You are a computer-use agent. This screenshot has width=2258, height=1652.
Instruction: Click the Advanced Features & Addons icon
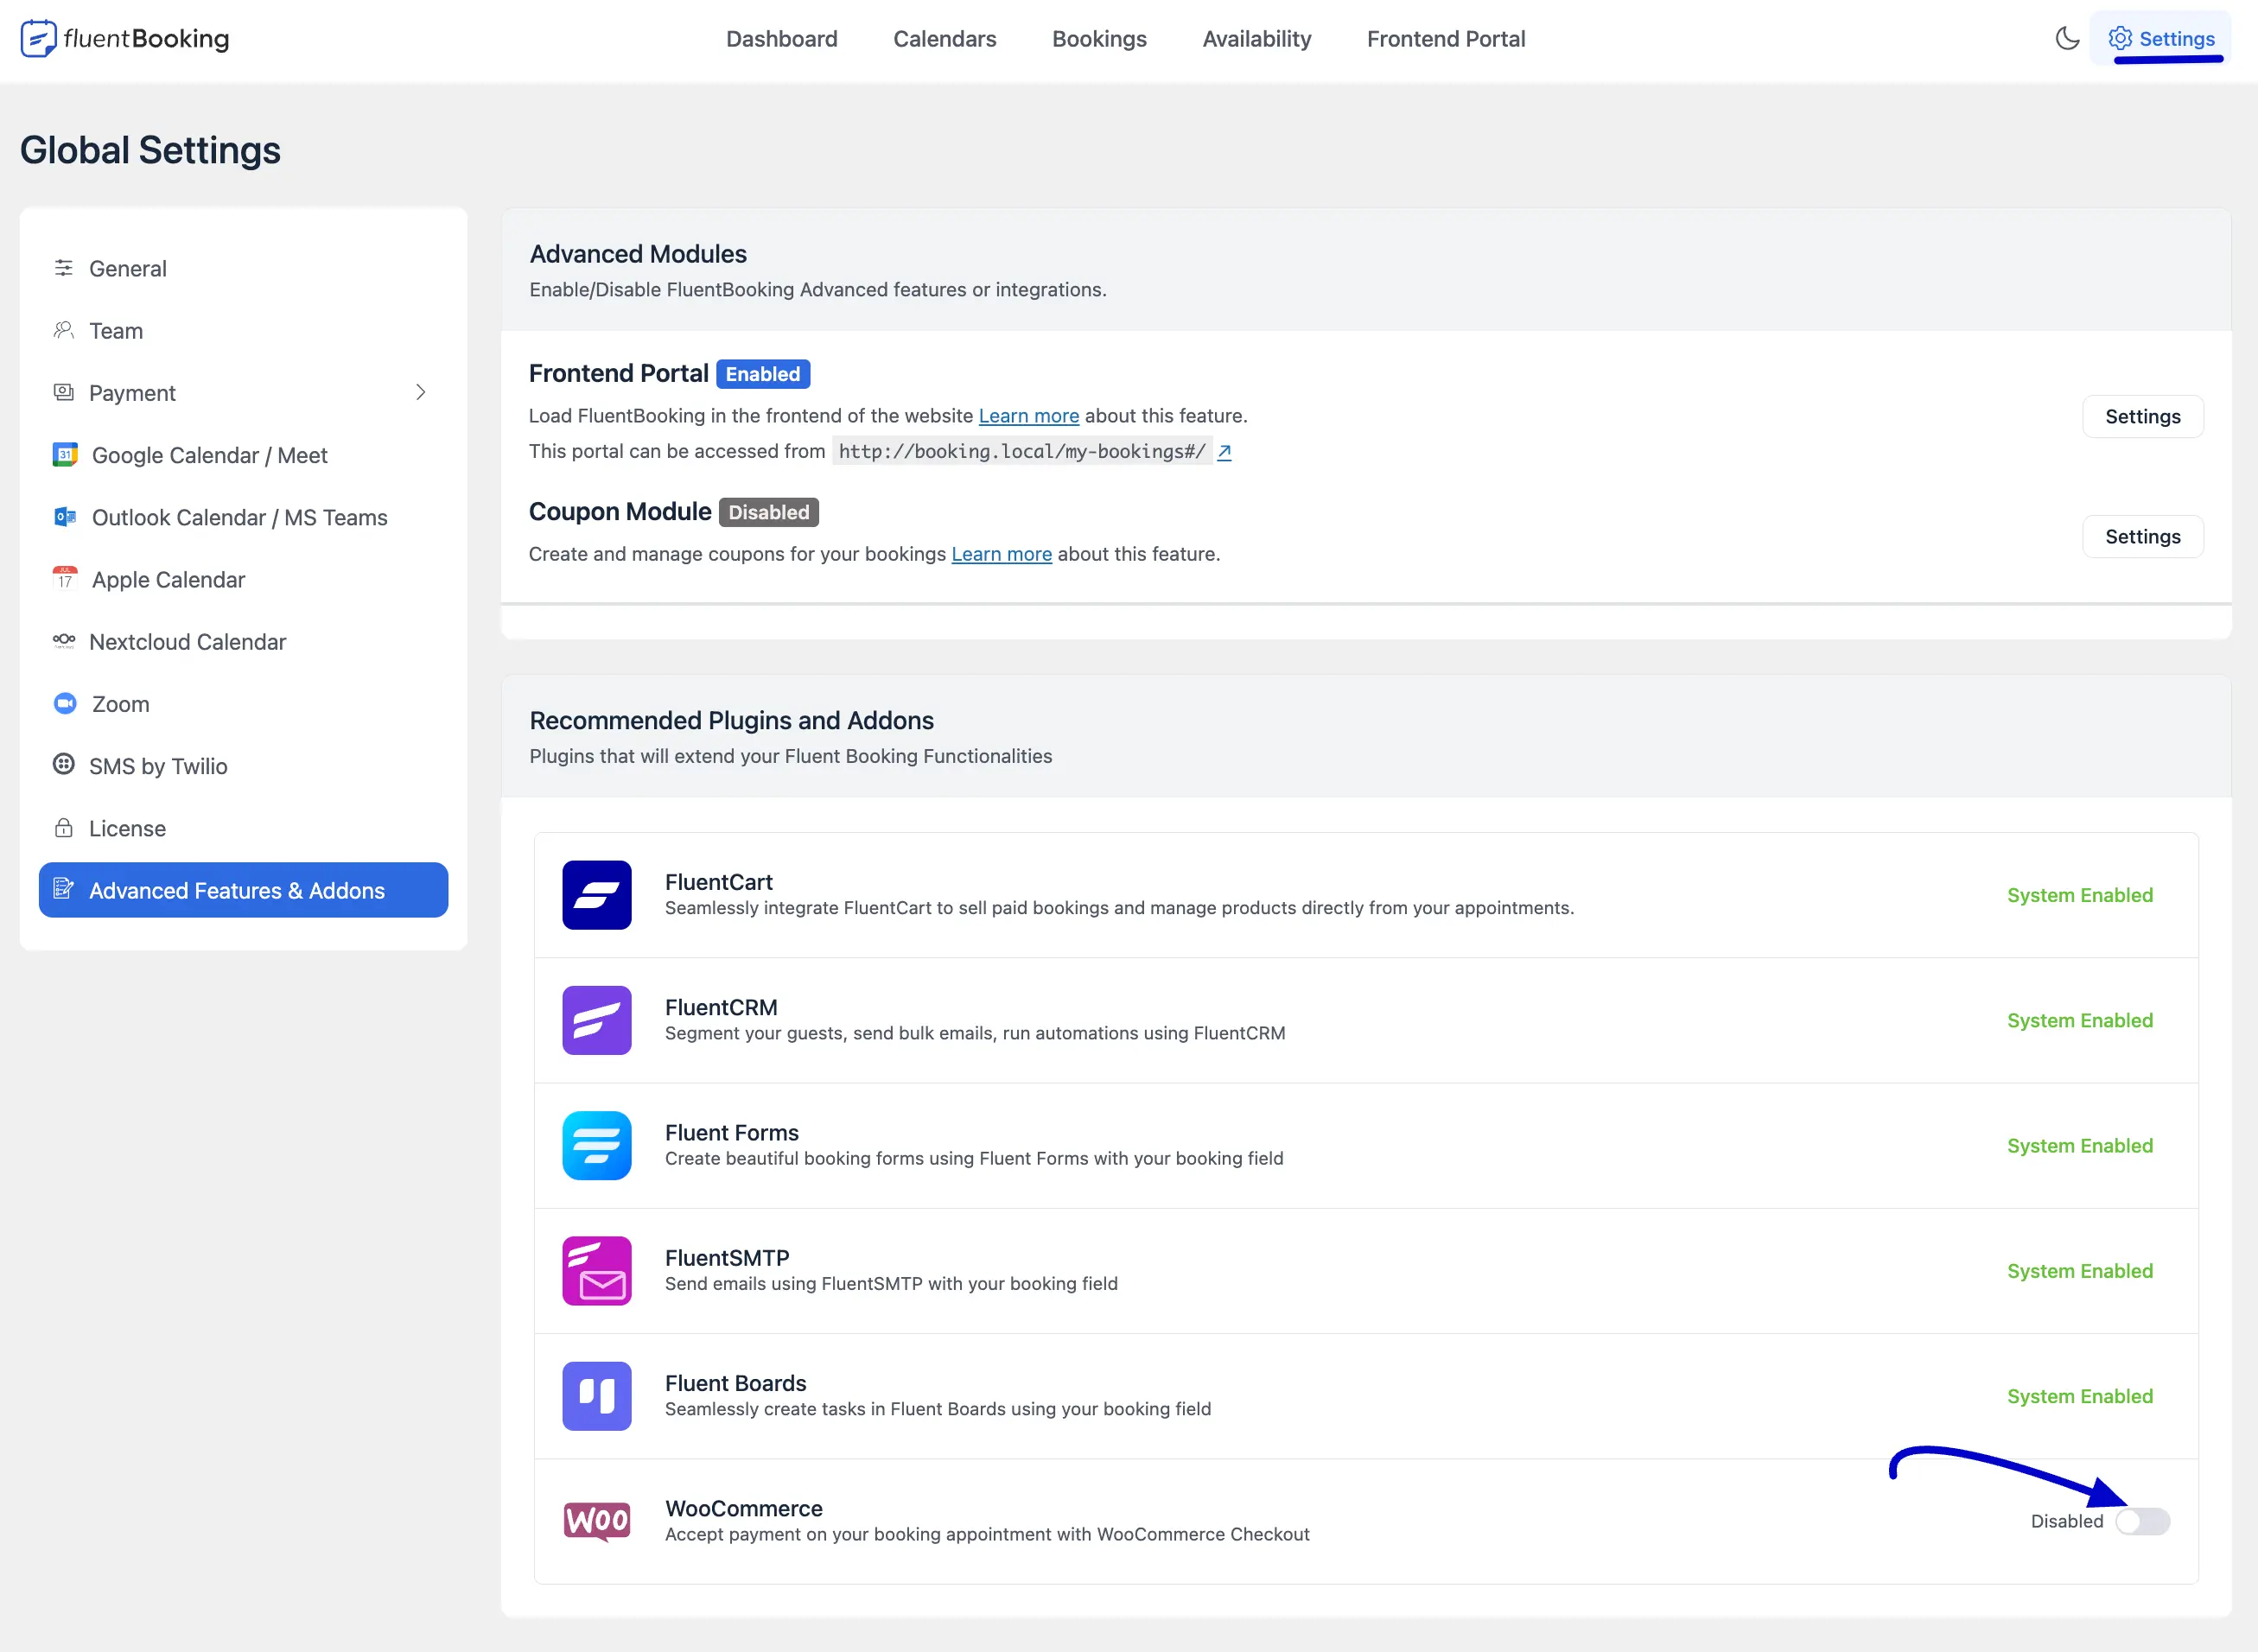[x=64, y=889]
